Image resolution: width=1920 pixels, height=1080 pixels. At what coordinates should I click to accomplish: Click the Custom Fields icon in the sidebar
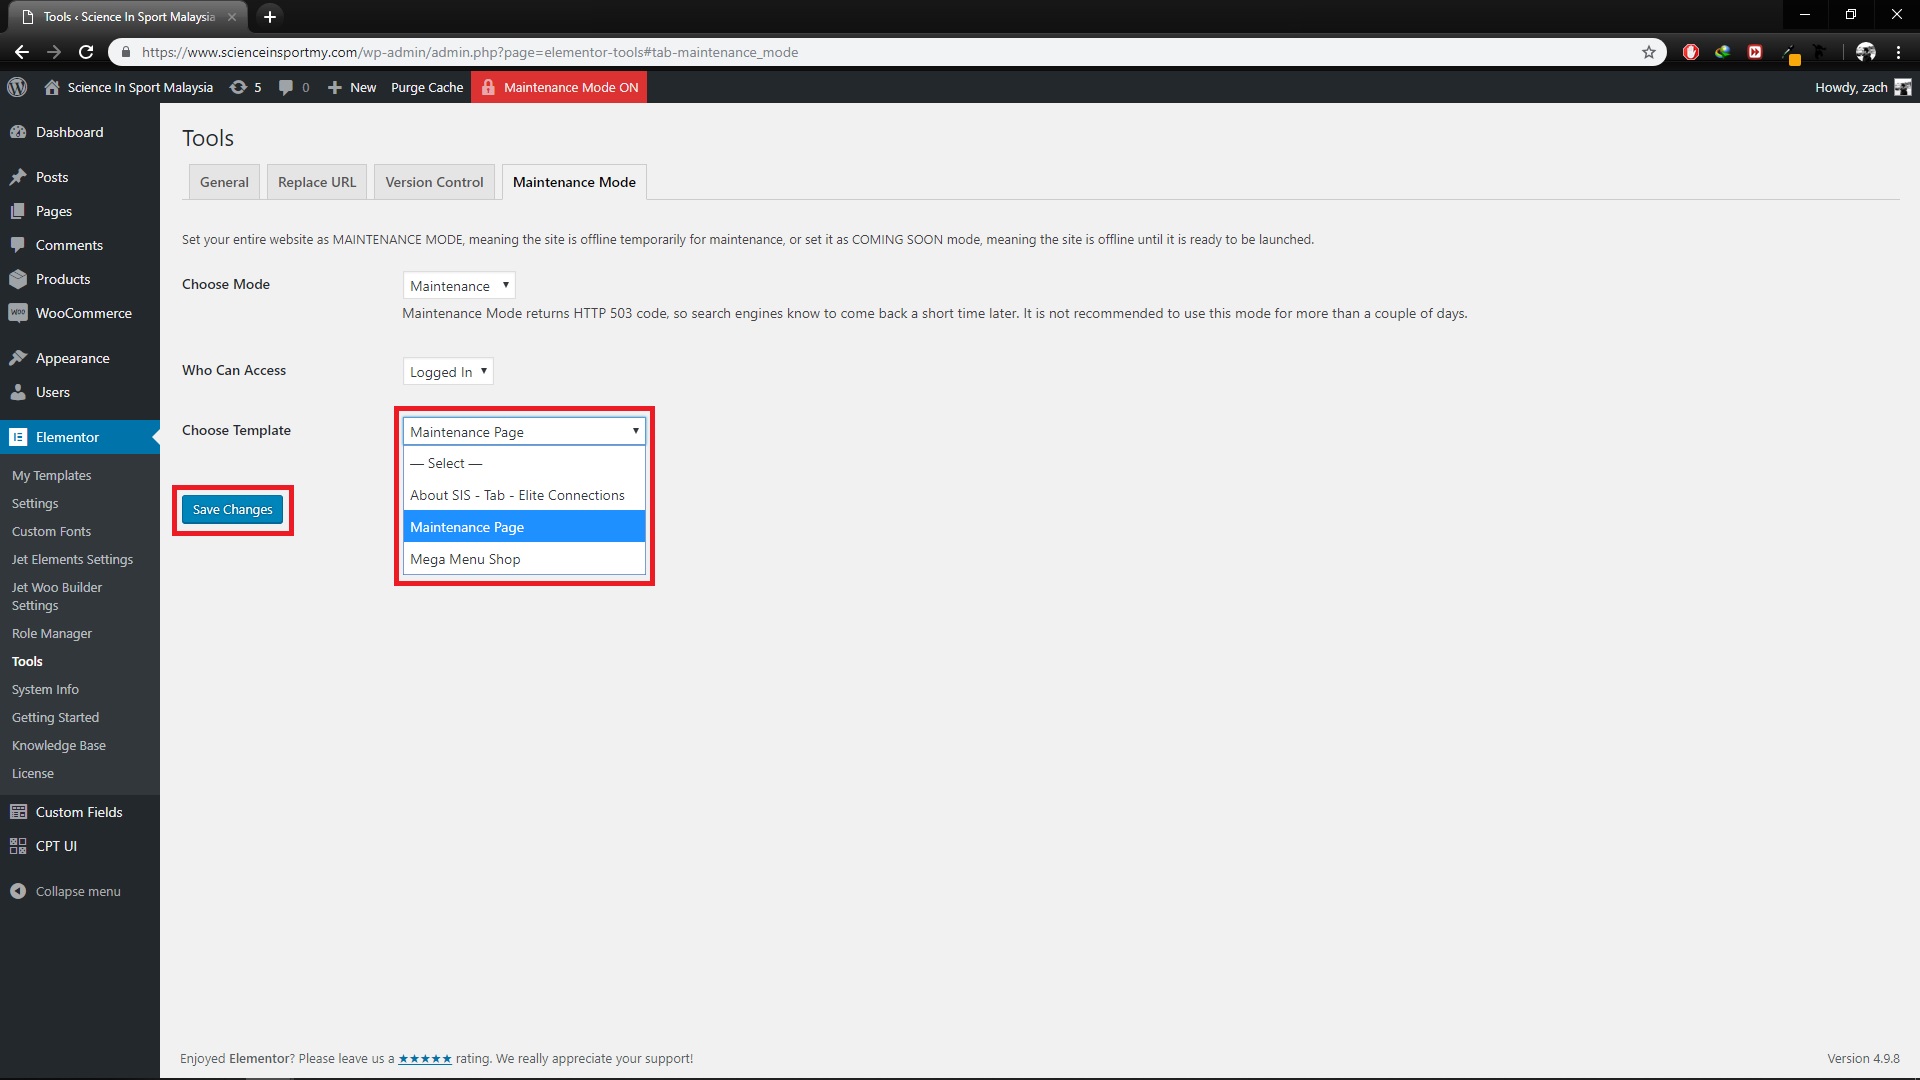[18, 812]
